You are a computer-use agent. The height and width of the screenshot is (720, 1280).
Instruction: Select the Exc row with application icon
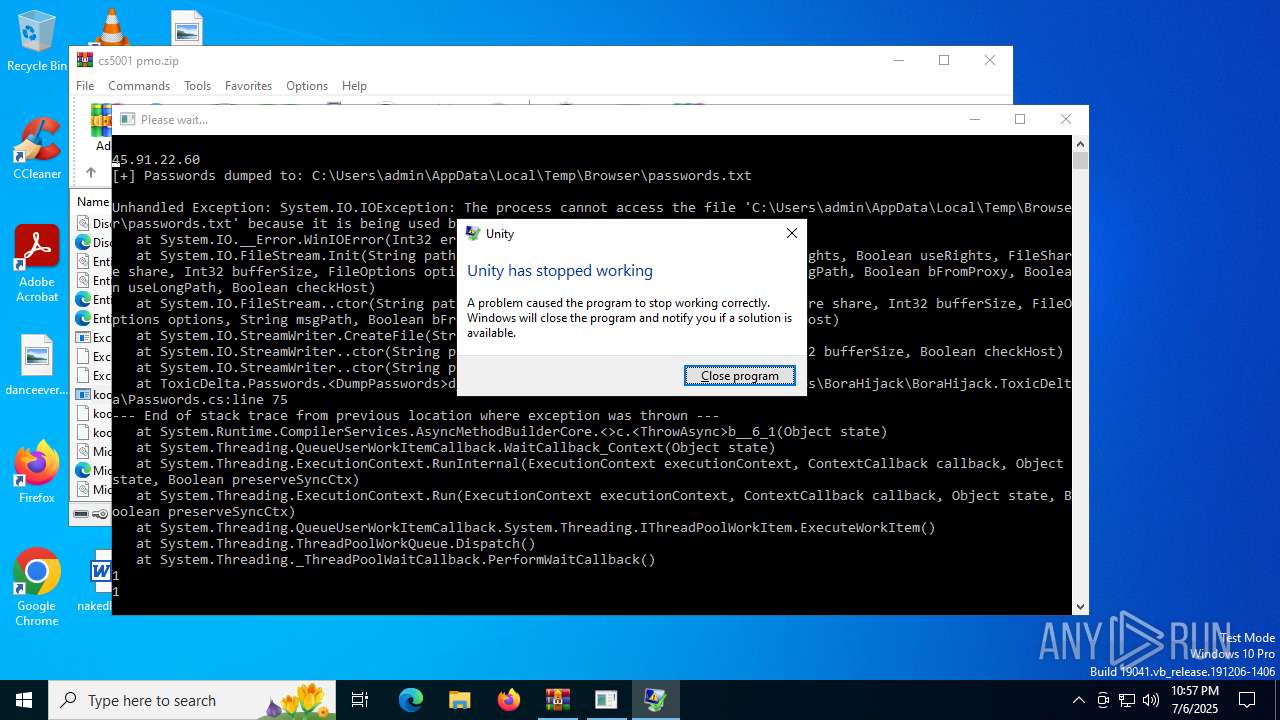[93, 338]
